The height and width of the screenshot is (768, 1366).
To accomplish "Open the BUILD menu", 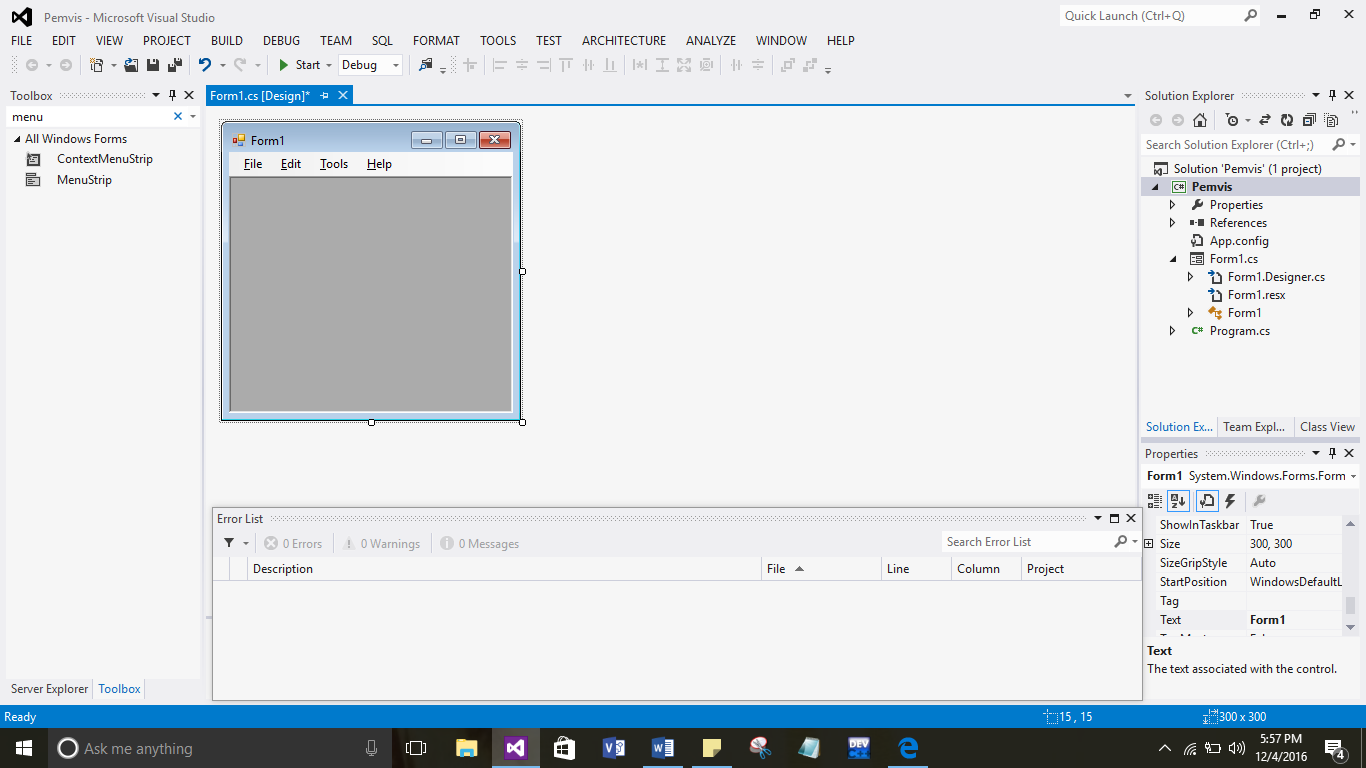I will click(227, 41).
